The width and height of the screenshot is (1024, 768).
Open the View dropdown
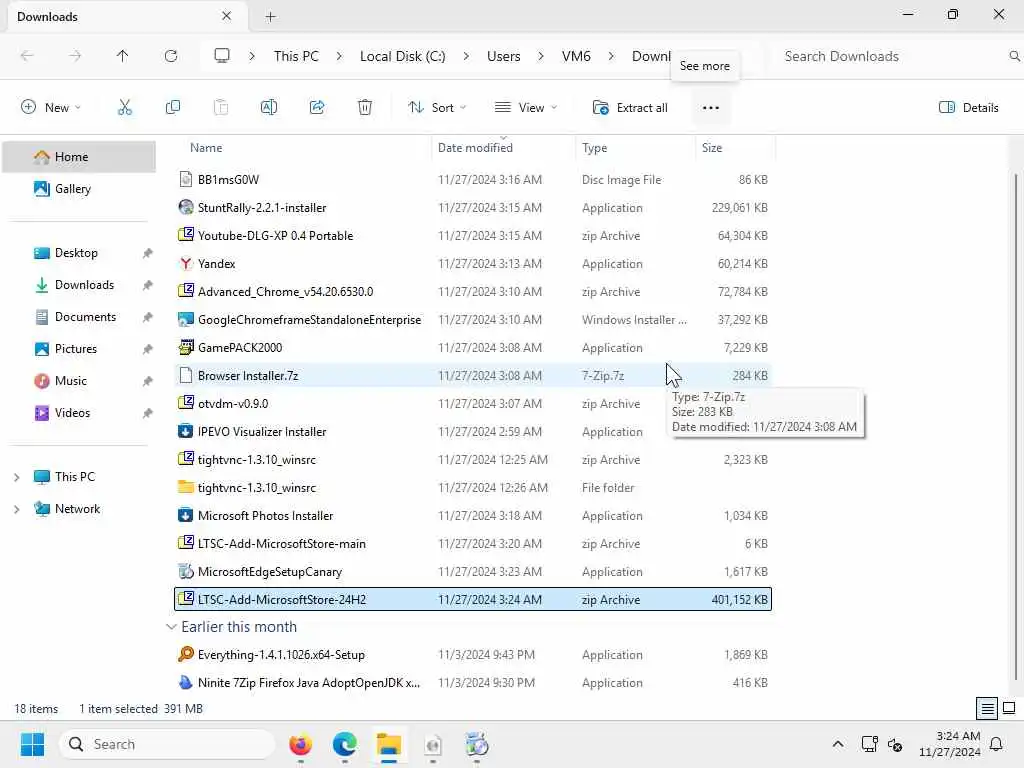pos(525,108)
